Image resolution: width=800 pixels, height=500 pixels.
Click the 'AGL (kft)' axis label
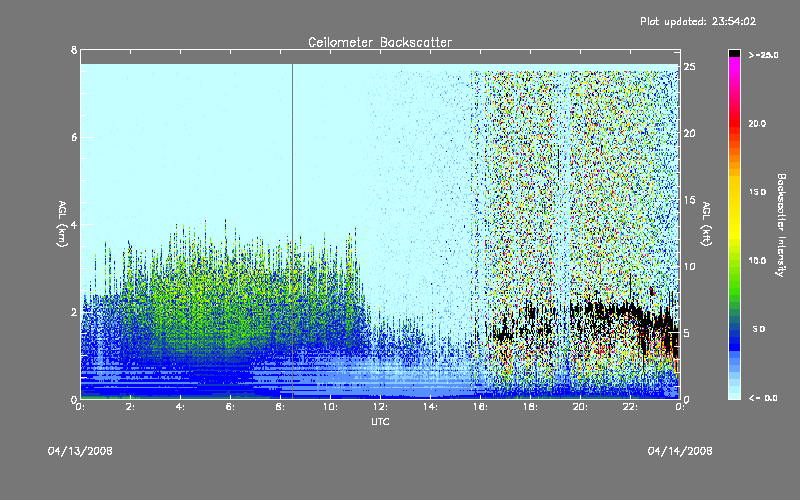(x=706, y=224)
